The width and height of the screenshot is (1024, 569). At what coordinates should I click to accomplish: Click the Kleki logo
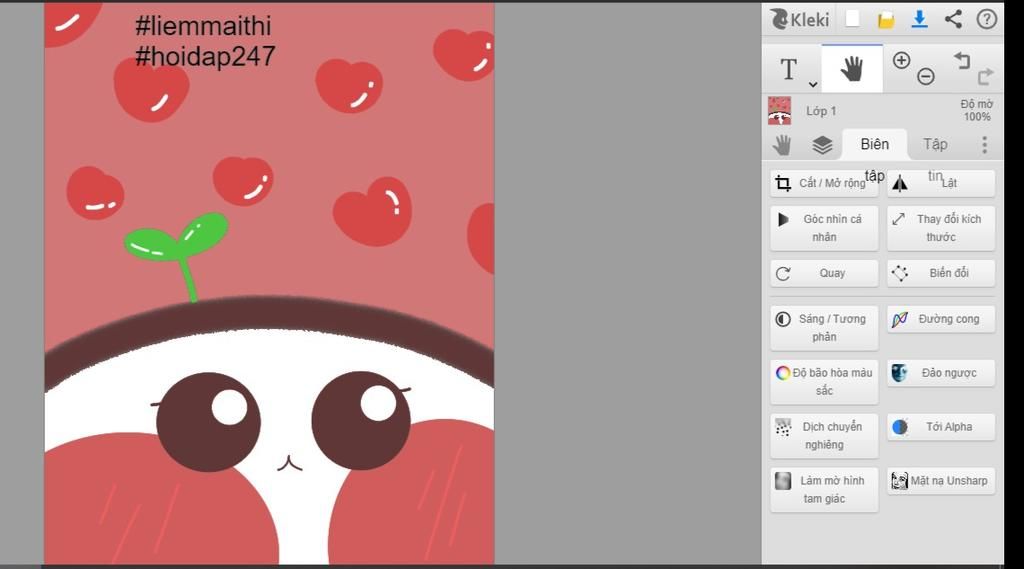click(x=799, y=19)
